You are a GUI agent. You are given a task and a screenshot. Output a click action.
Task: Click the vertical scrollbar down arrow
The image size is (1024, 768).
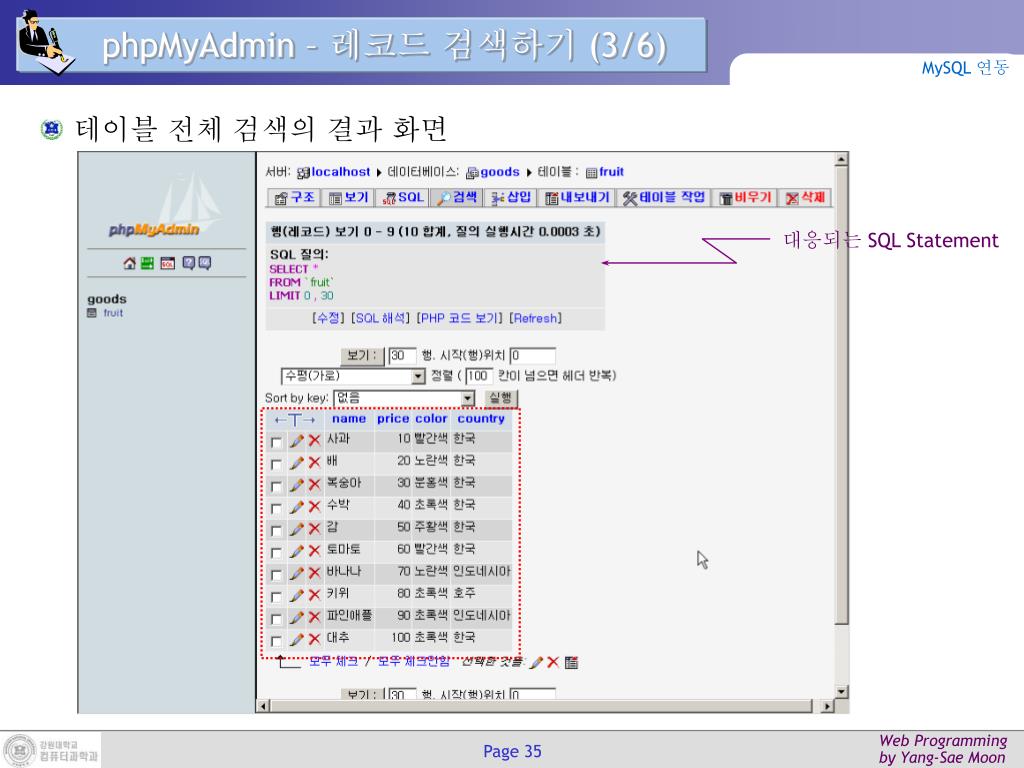click(841, 692)
